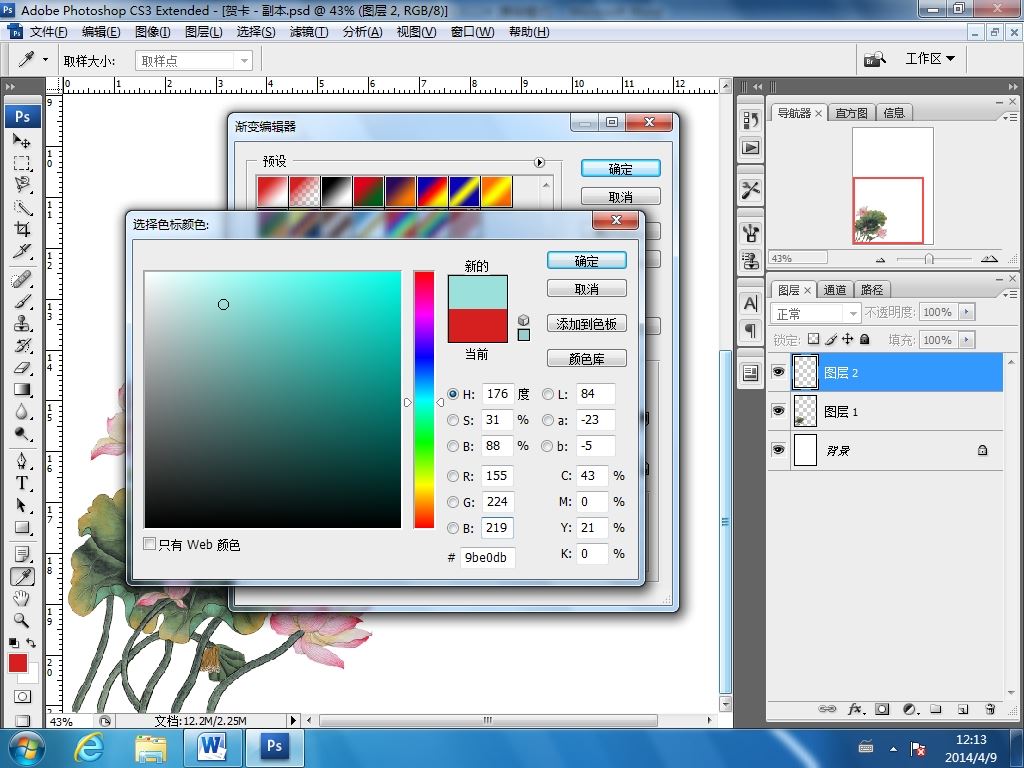Screen dimensions: 1024x768
Task: Click 确定 in gradient editor
Action: click(620, 169)
